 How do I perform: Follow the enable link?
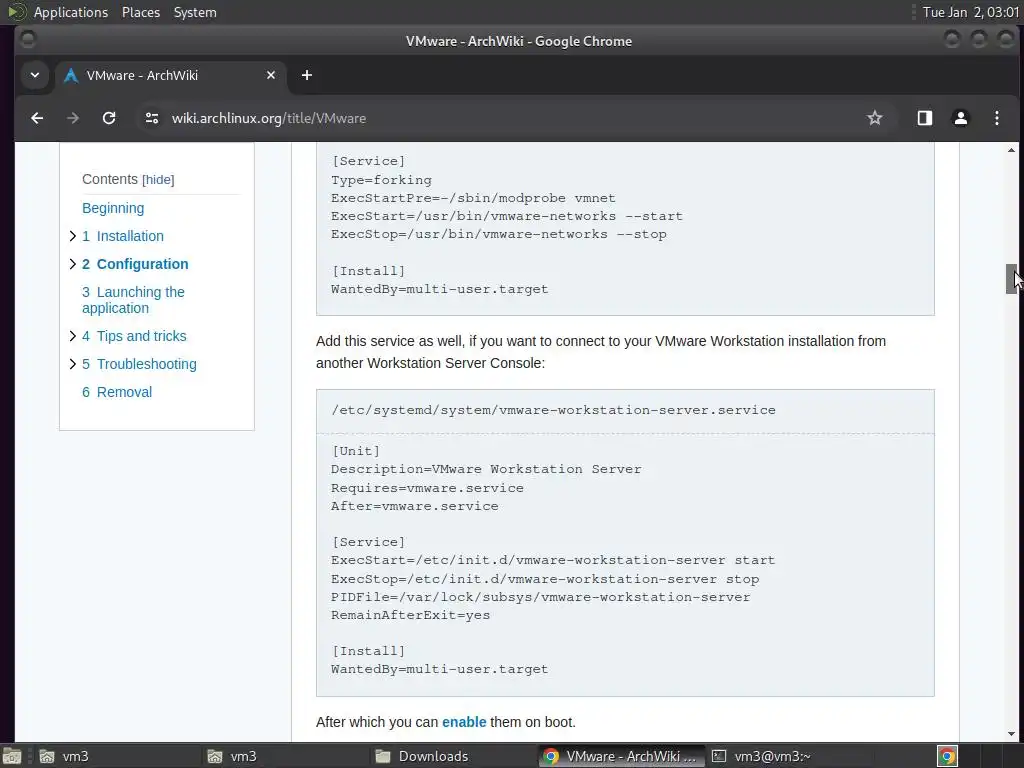[x=464, y=722]
